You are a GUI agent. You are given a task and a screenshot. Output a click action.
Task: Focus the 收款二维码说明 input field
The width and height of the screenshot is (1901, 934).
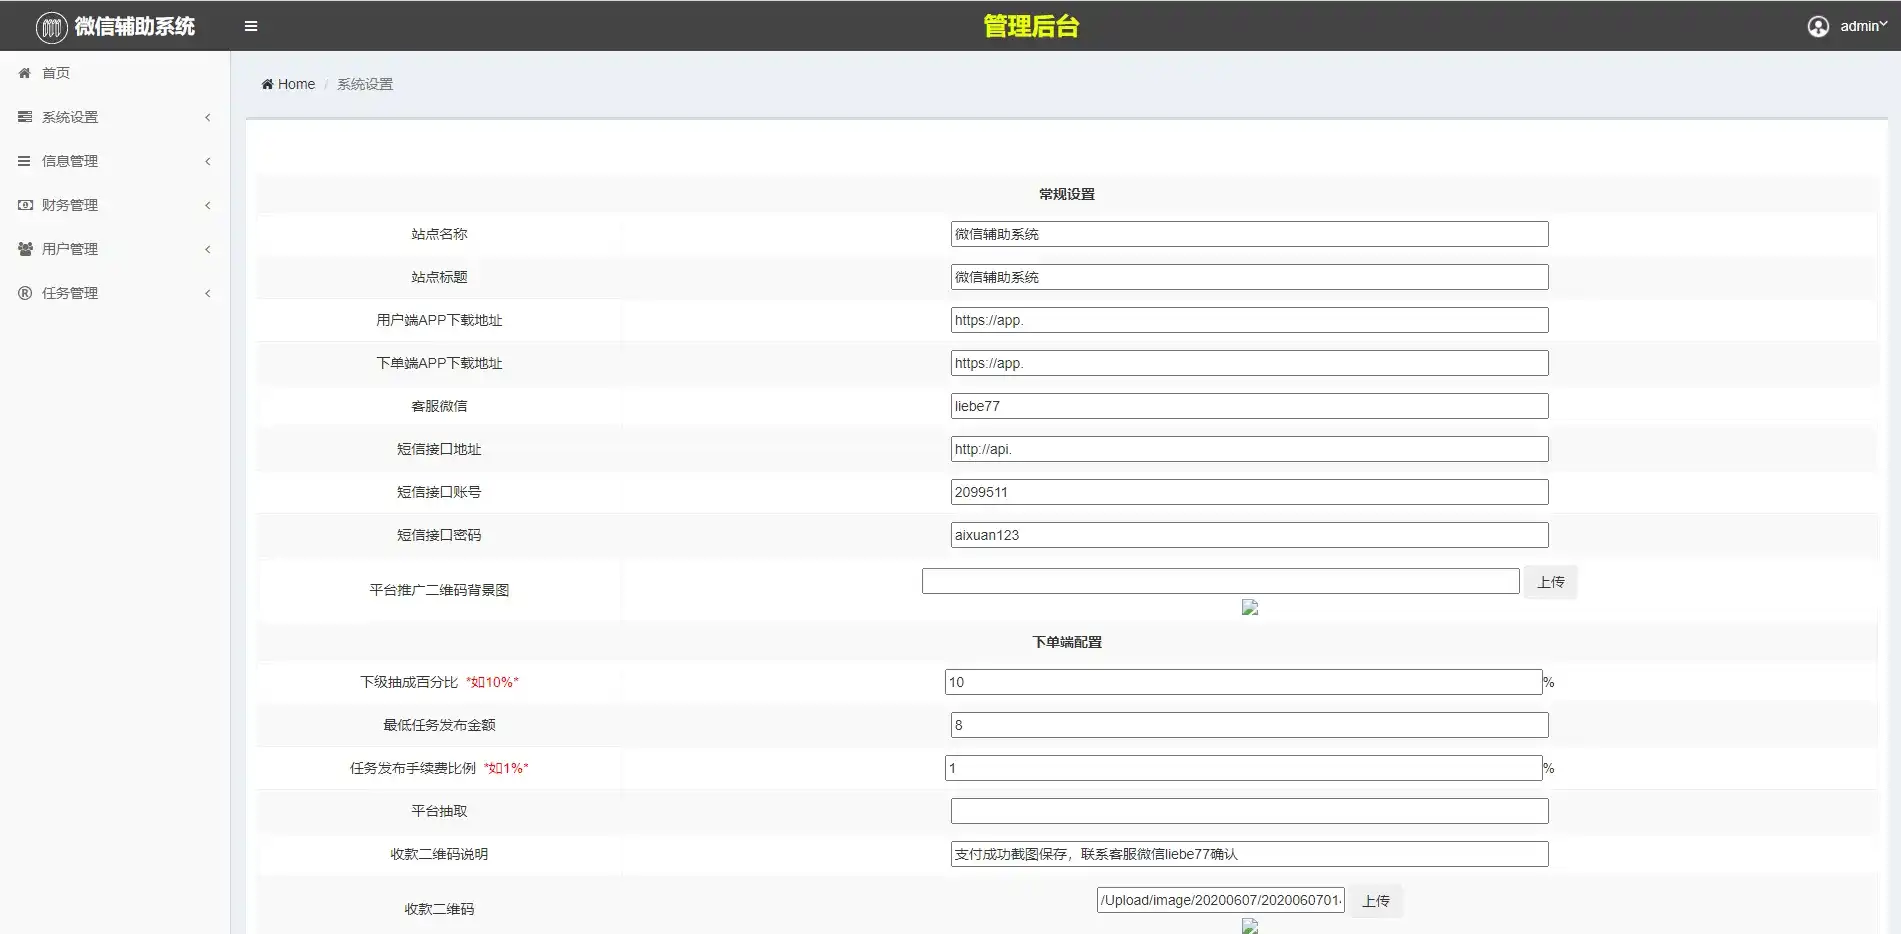[x=1249, y=854]
